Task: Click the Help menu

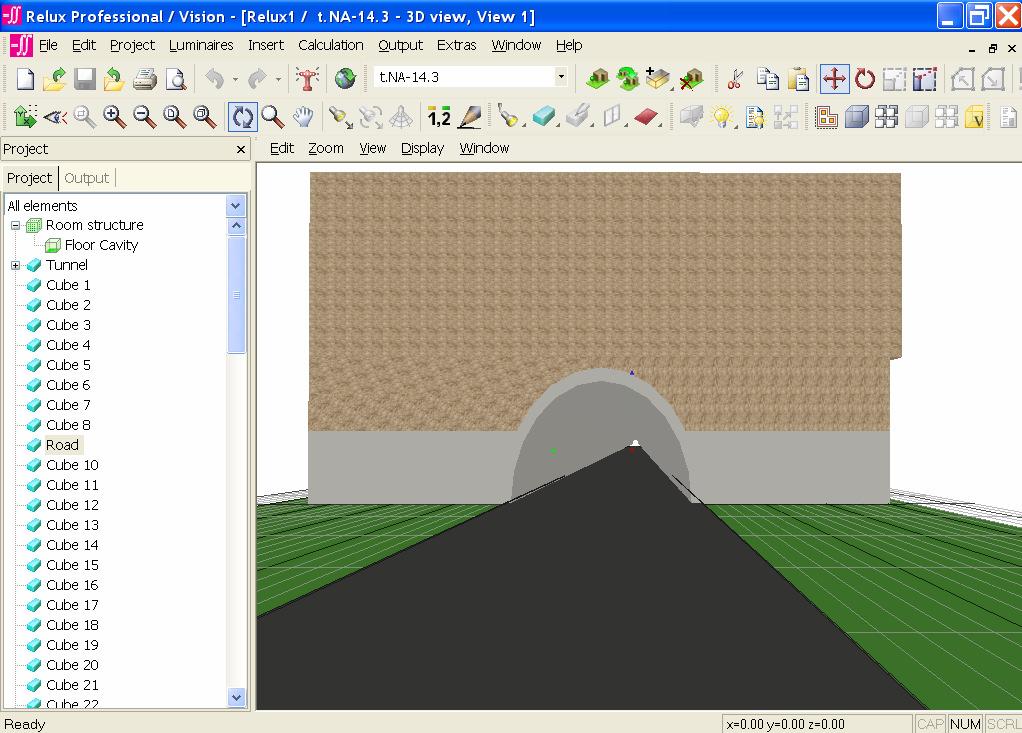Action: tap(568, 45)
